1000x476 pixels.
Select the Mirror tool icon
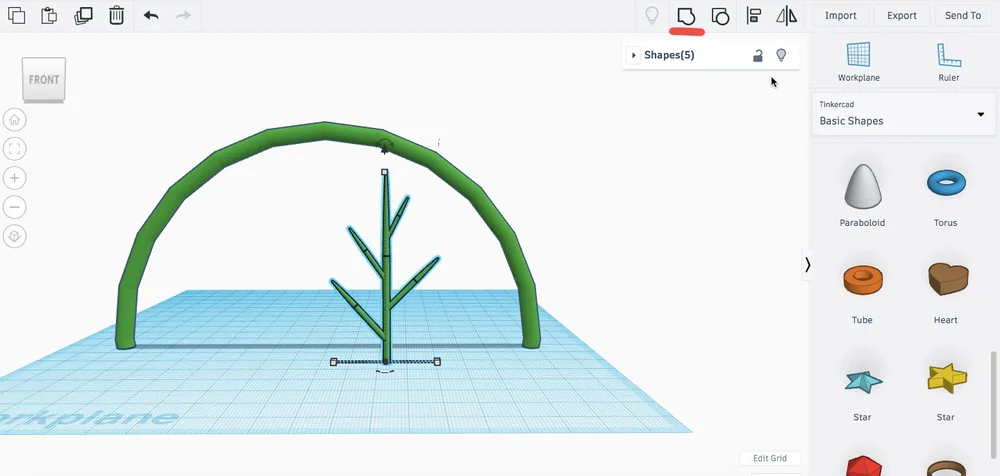click(x=786, y=15)
